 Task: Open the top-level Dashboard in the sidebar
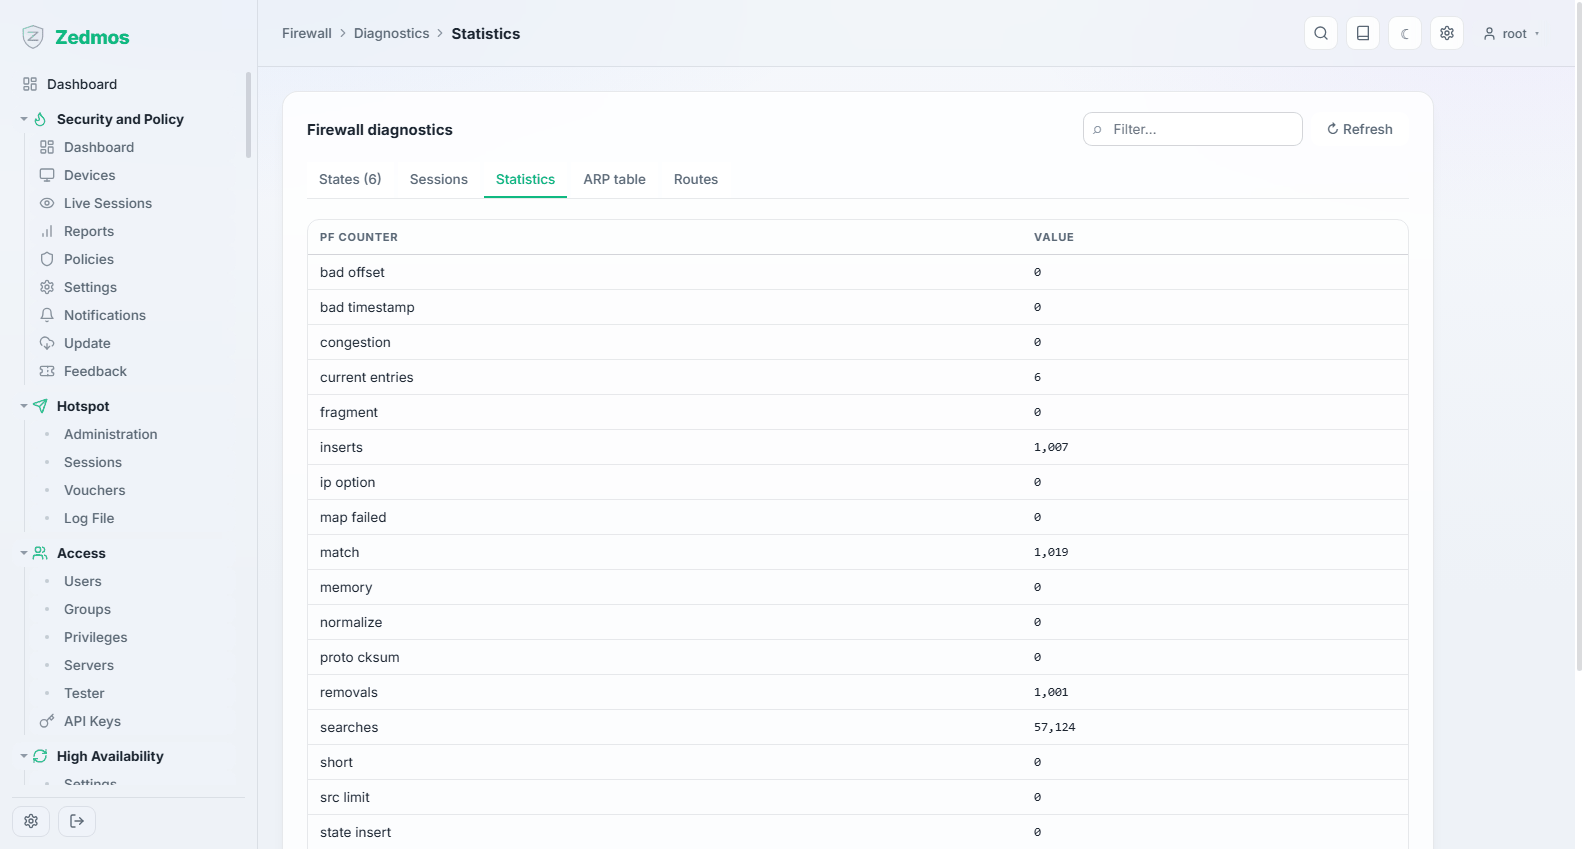82,84
